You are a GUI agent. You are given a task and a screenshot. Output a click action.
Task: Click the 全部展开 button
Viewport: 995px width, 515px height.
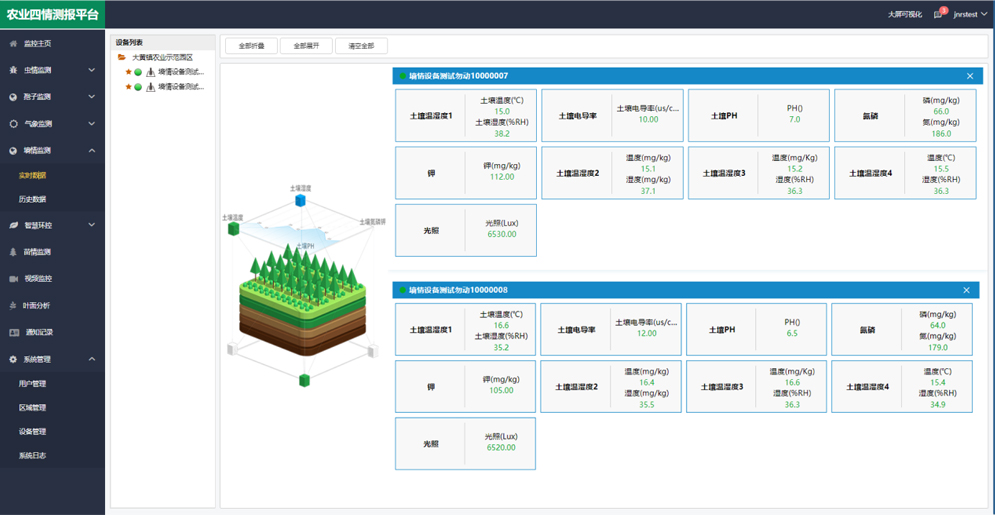pos(306,46)
